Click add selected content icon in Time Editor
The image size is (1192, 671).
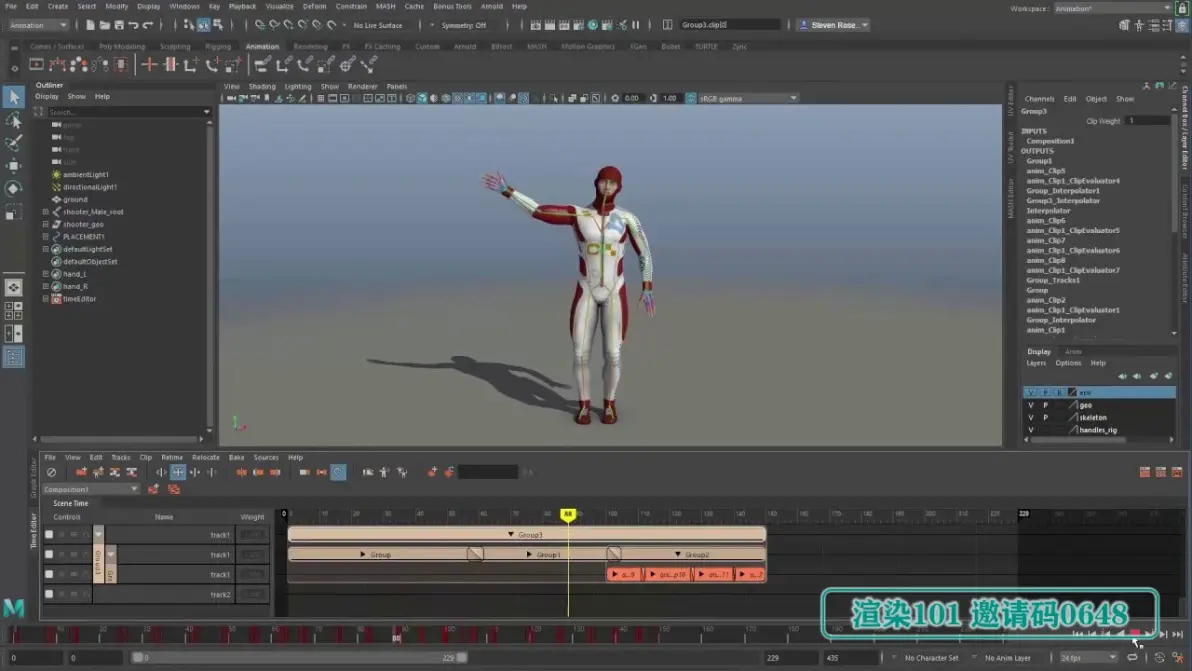(x=81, y=473)
